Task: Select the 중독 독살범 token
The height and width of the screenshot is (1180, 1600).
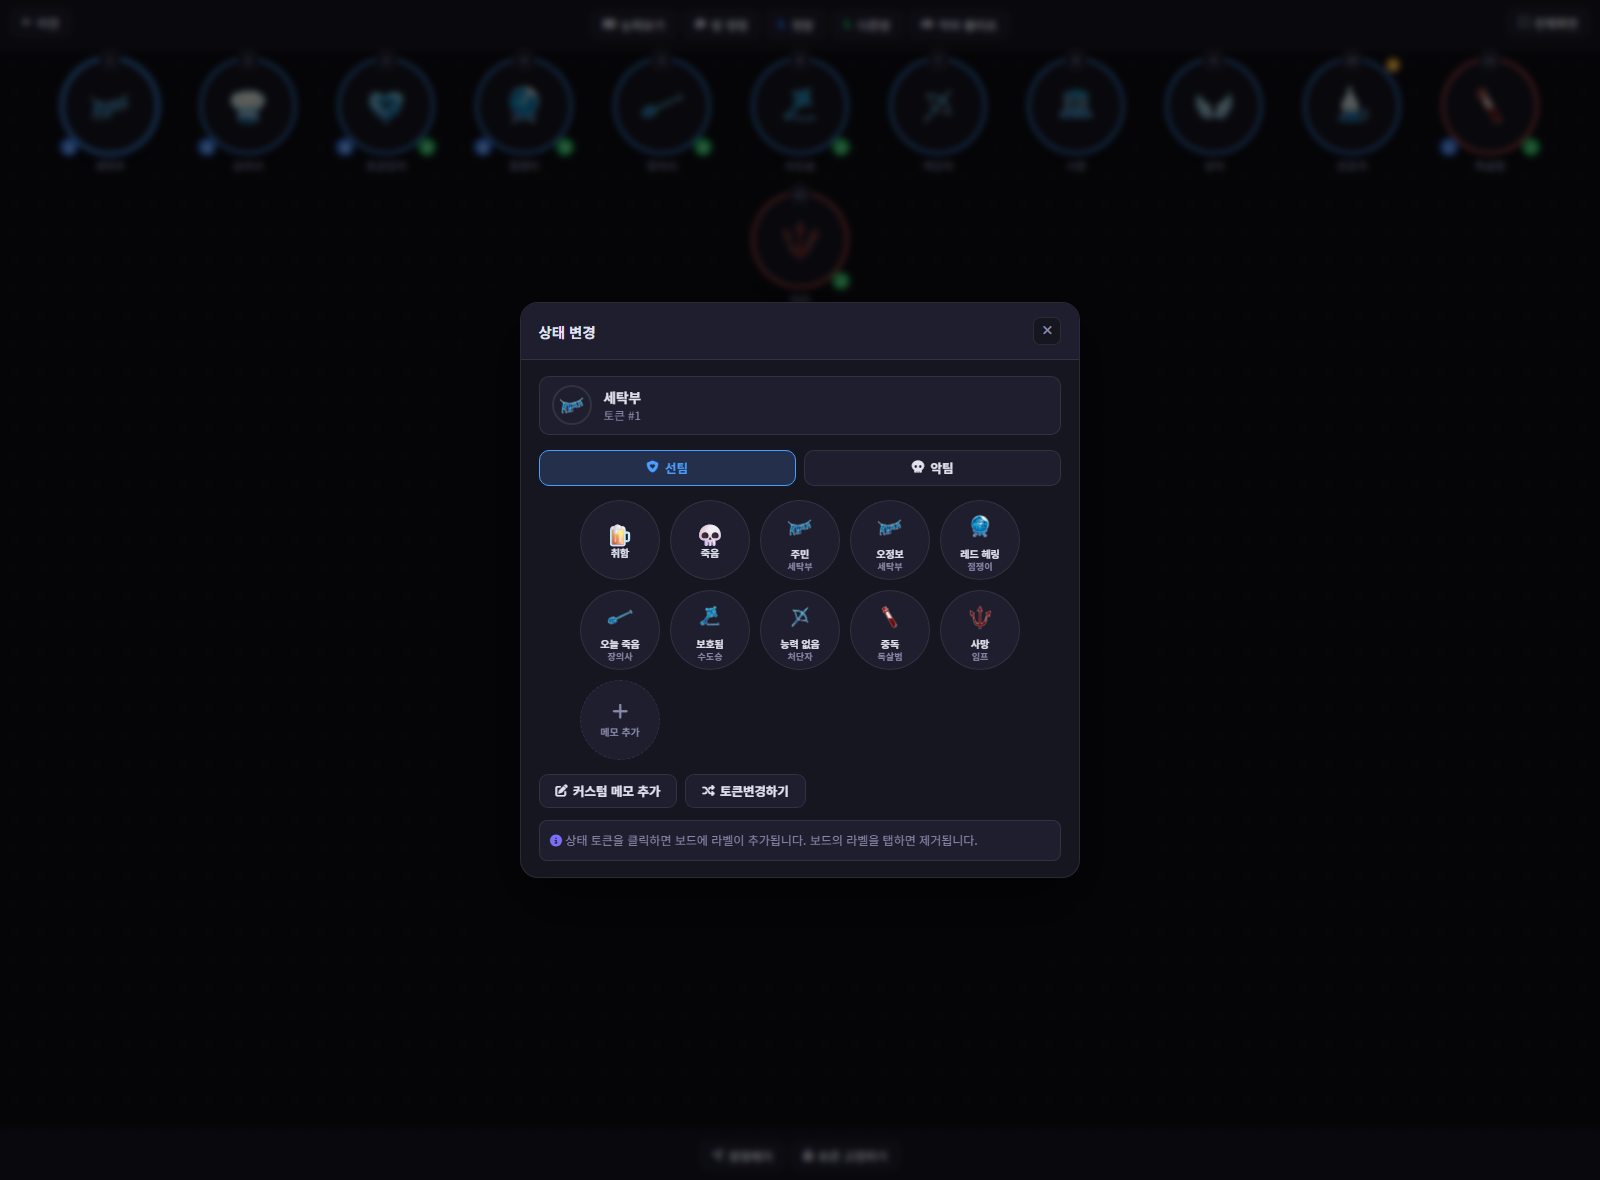Action: (x=890, y=630)
